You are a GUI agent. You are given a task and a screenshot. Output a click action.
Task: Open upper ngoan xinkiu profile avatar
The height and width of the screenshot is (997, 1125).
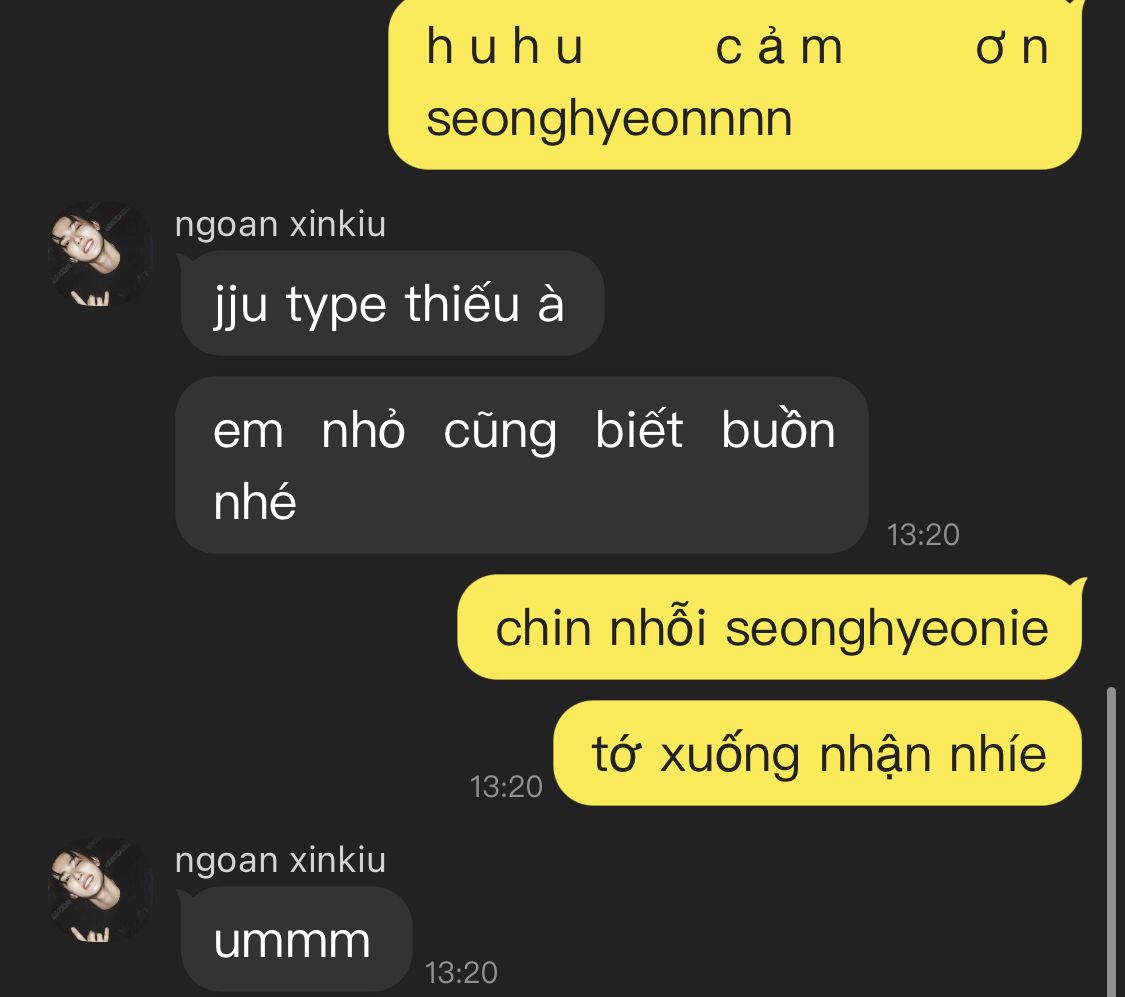[x=100, y=254]
